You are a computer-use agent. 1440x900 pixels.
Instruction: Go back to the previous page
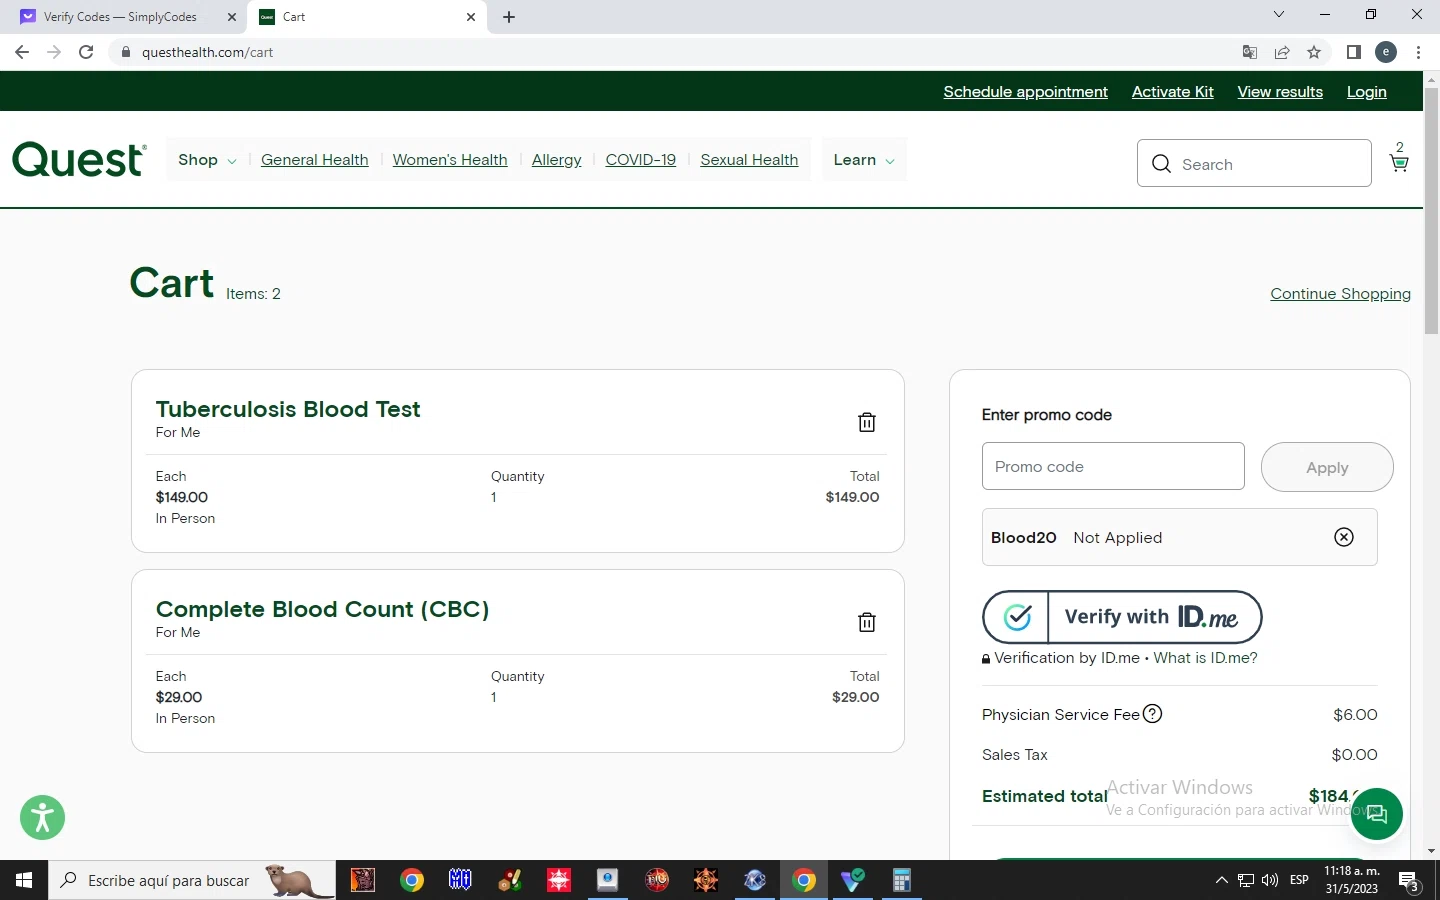point(22,52)
